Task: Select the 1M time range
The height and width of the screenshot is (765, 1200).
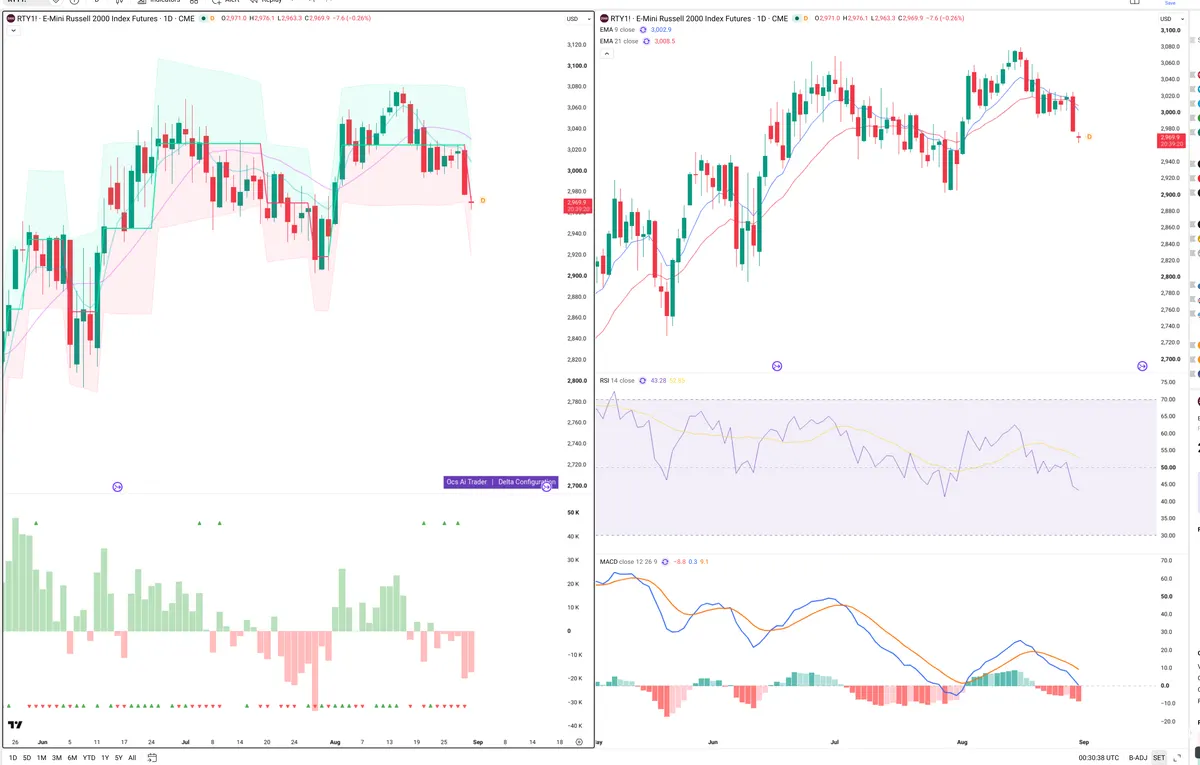Action: pyautogui.click(x=41, y=758)
